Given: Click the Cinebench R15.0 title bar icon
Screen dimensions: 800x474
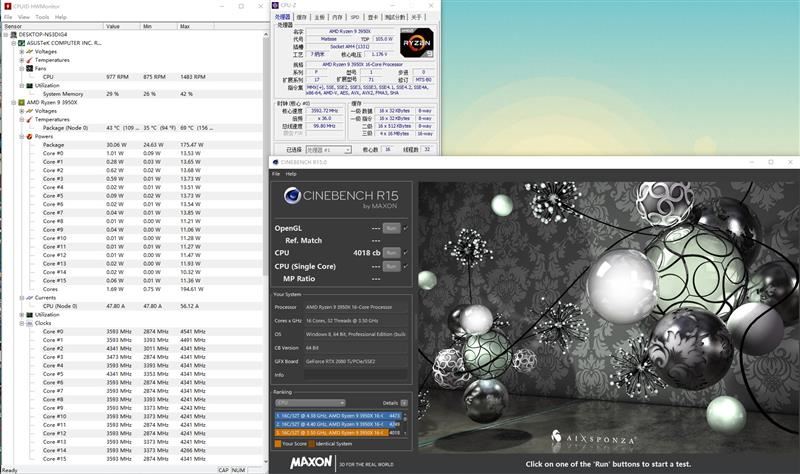Looking at the screenshot, I should click(x=276, y=162).
